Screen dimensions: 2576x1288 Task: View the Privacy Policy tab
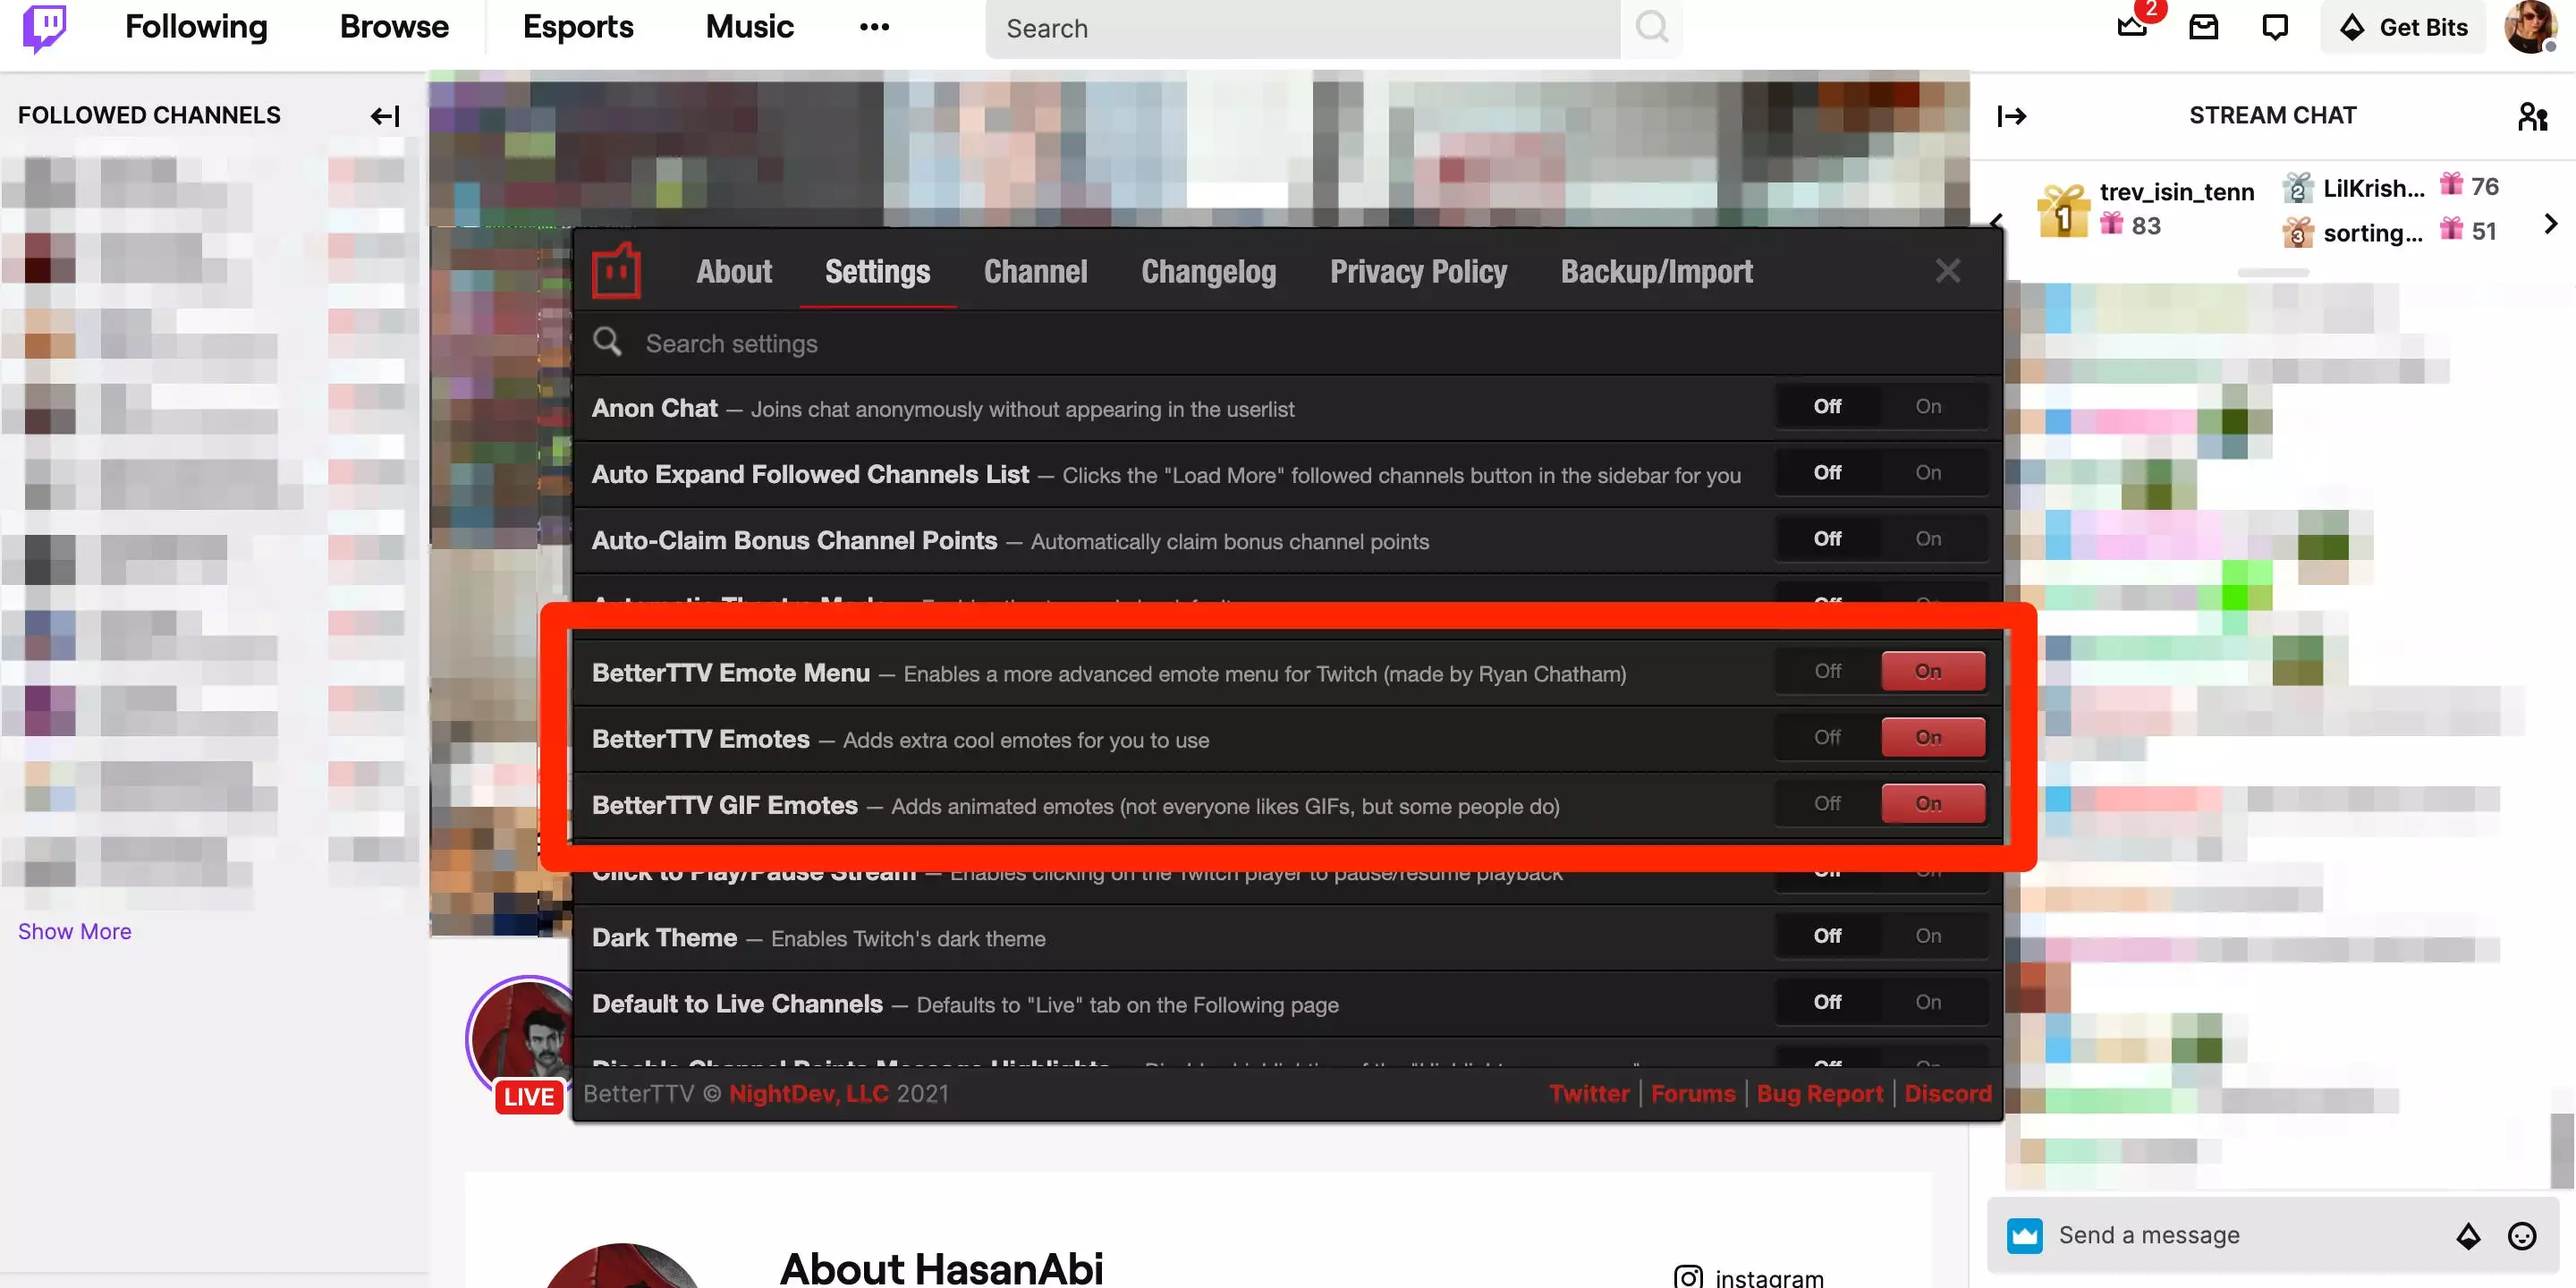1418,271
